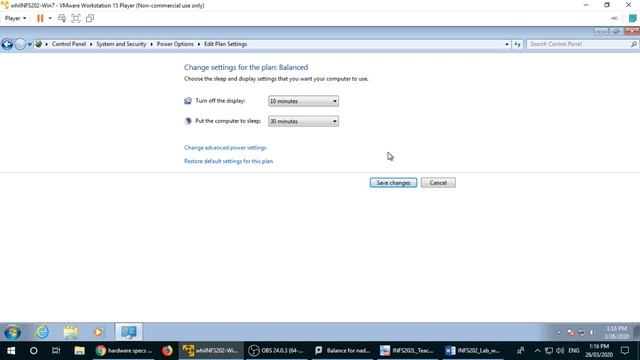Open Windows 7 Start orb
Image resolution: width=640 pixels, height=360 pixels.
[x=12, y=332]
